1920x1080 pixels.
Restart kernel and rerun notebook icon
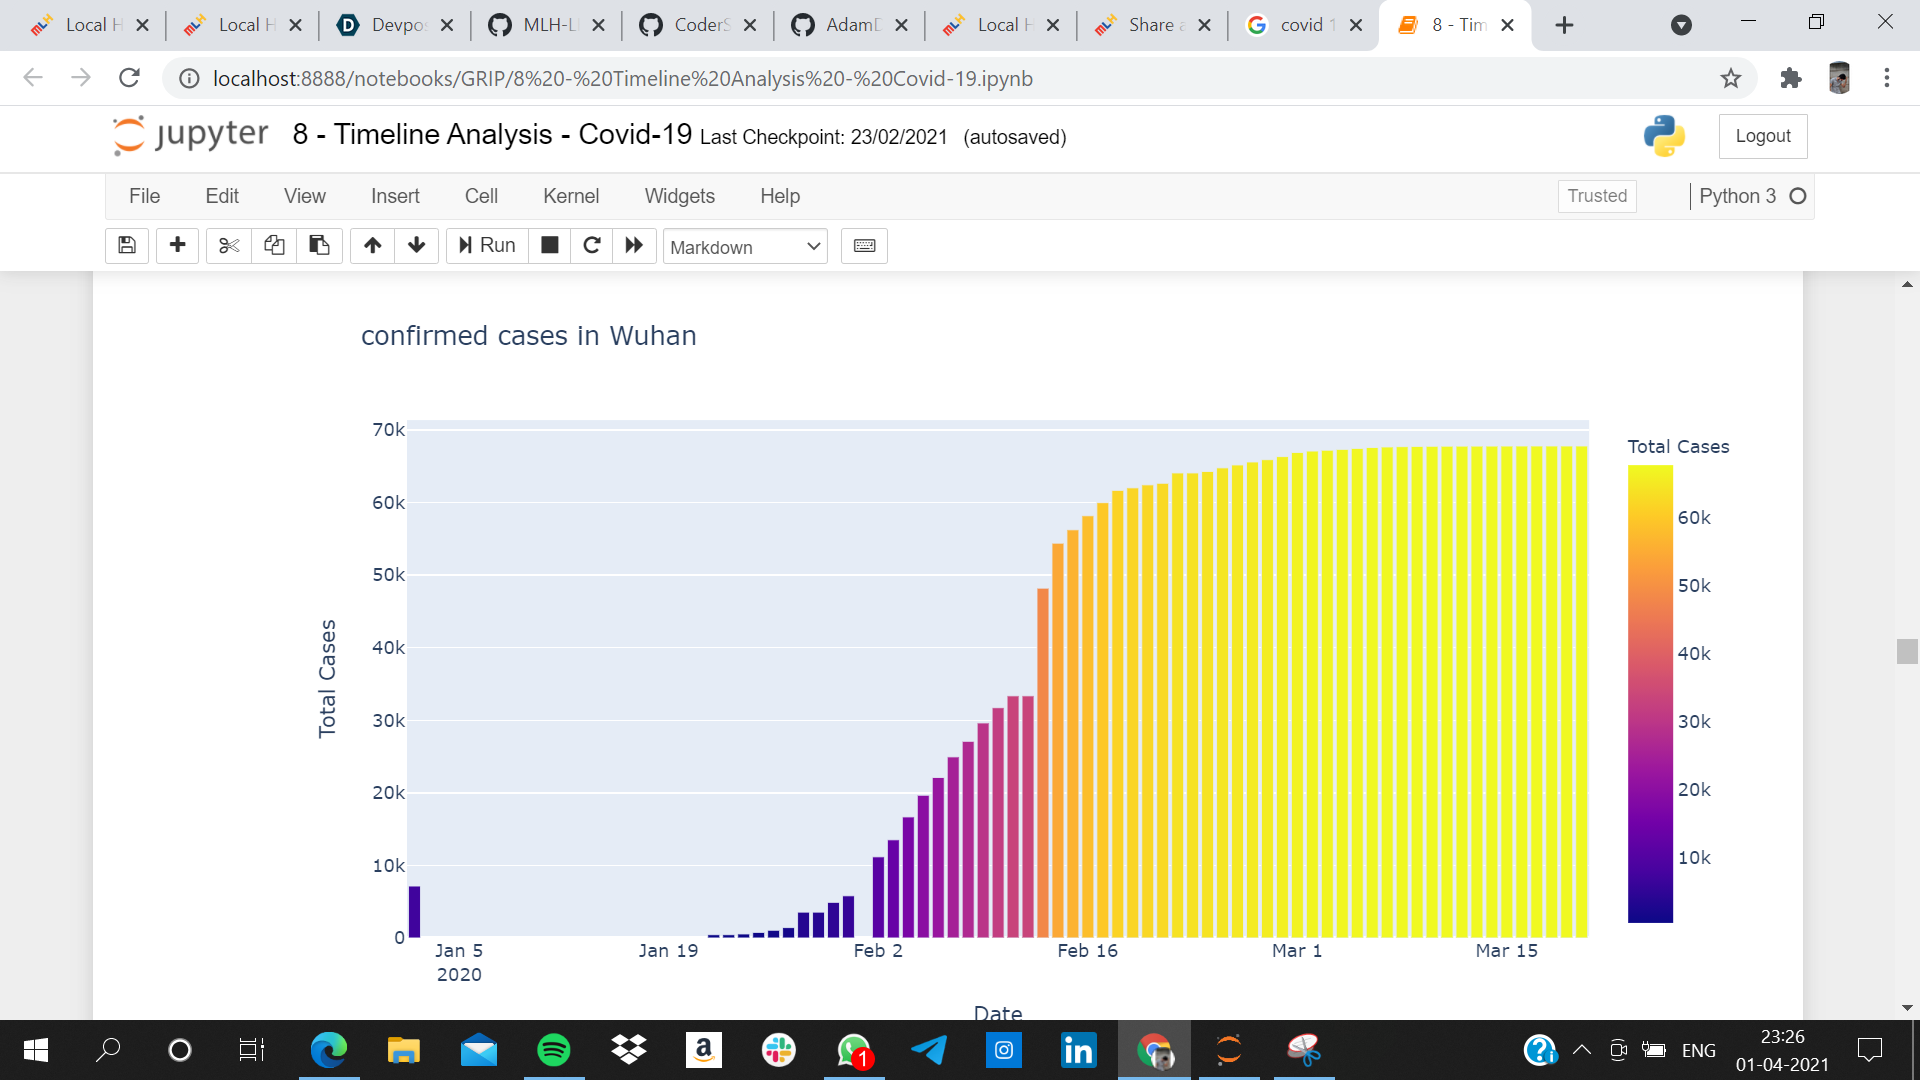coord(634,246)
